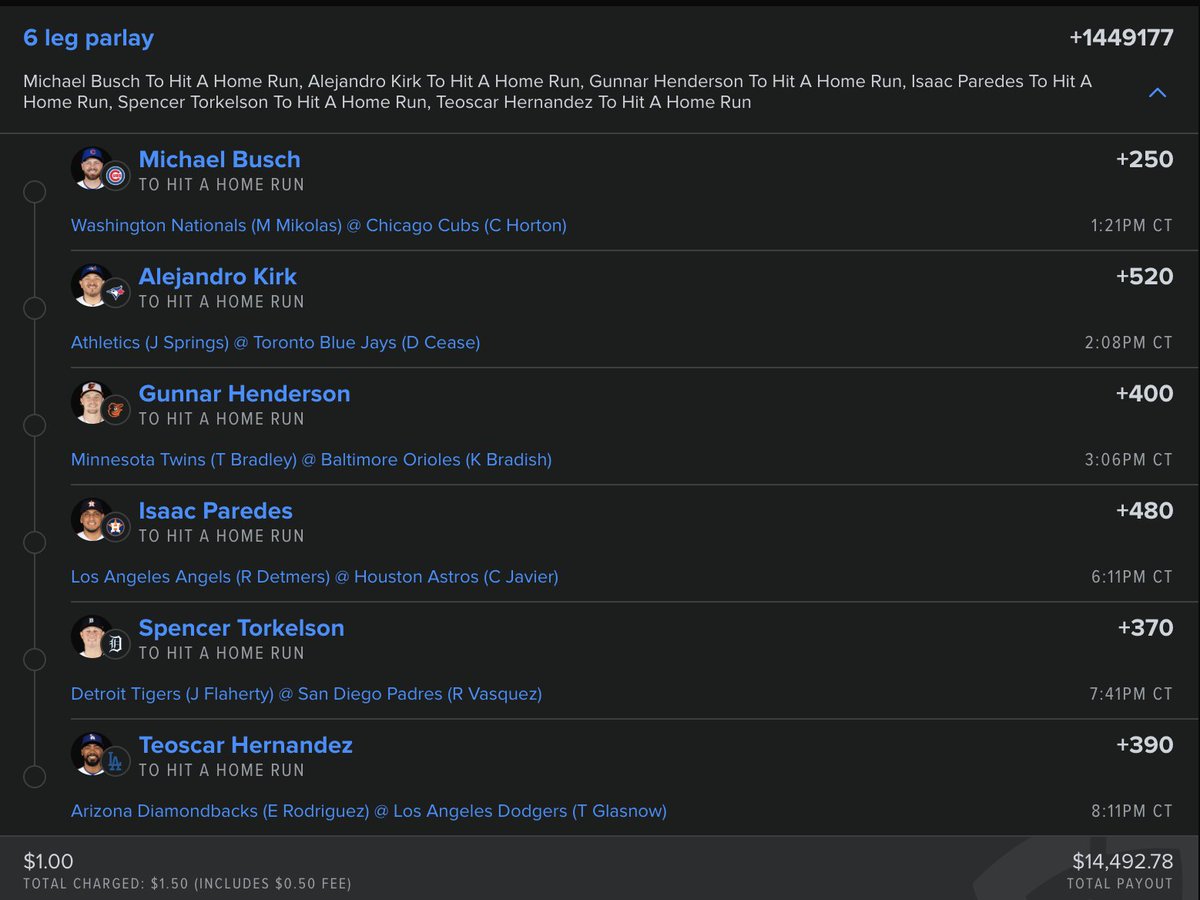Click the +520 odds for Alejandro Kirk
This screenshot has width=1200, height=900.
(1144, 276)
